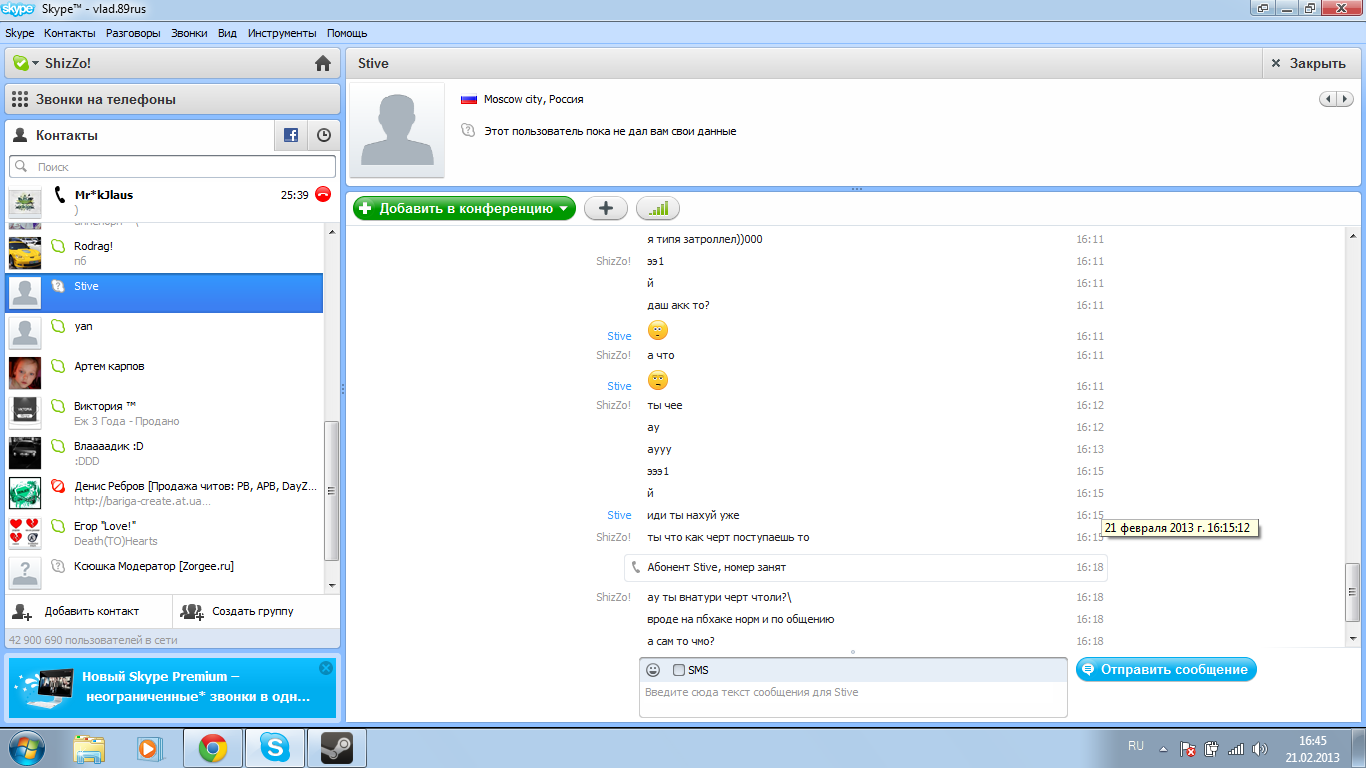
Task: Close the Skype Premium ad banner
Action: click(x=325, y=668)
